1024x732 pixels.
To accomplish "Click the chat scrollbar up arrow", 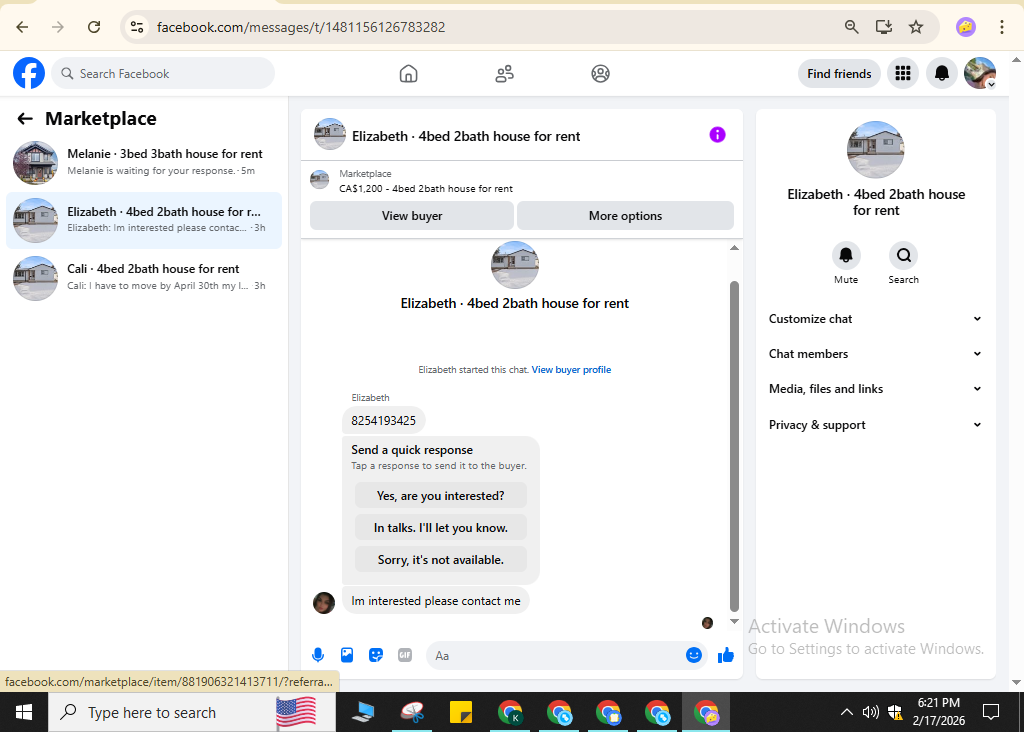I will [734, 248].
